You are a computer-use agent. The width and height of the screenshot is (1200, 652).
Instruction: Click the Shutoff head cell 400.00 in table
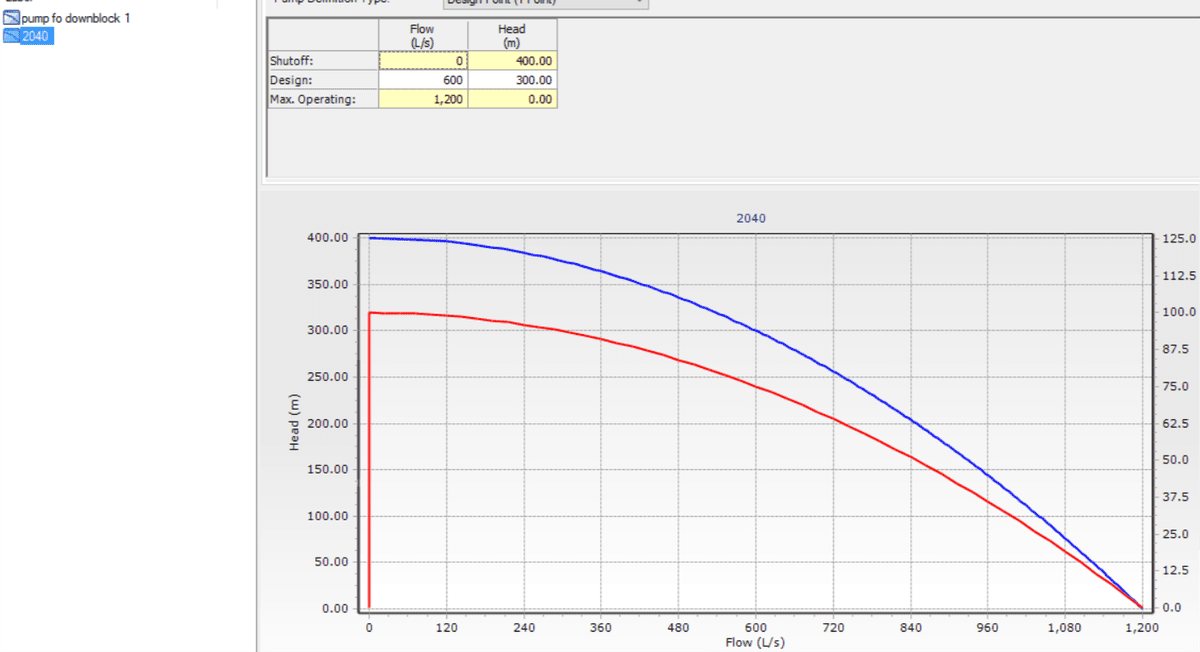511,61
